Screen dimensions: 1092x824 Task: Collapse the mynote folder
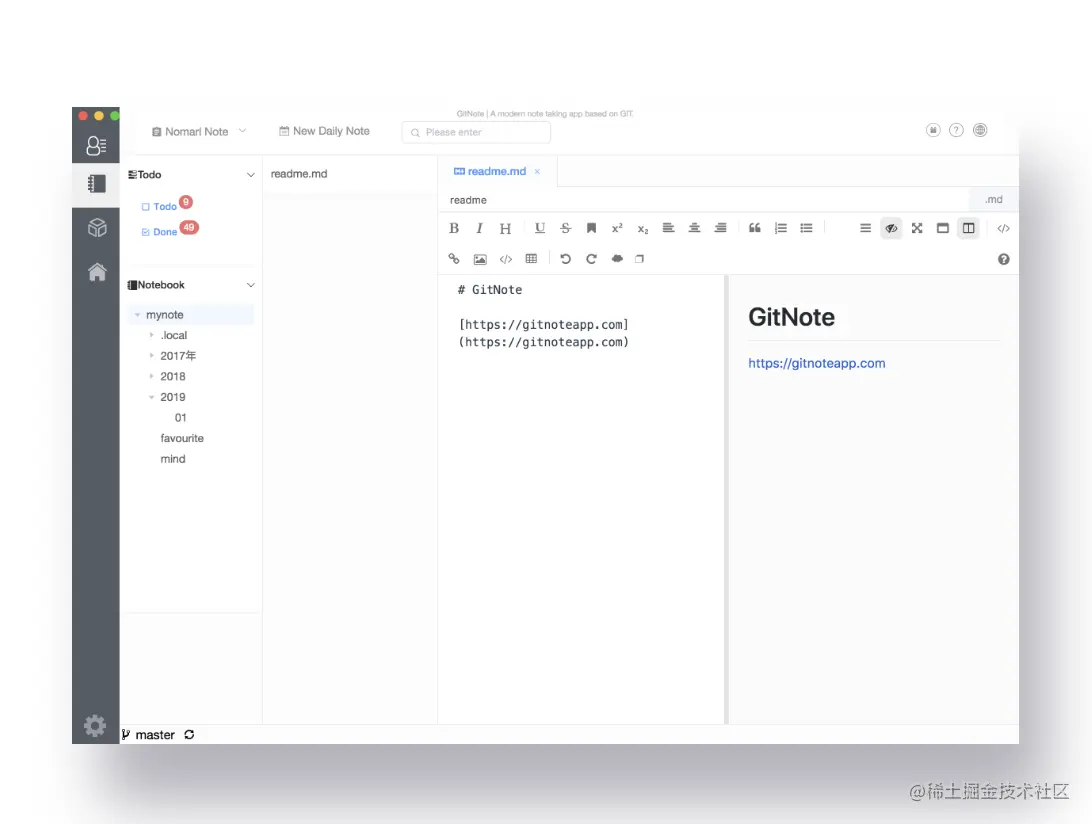point(137,315)
